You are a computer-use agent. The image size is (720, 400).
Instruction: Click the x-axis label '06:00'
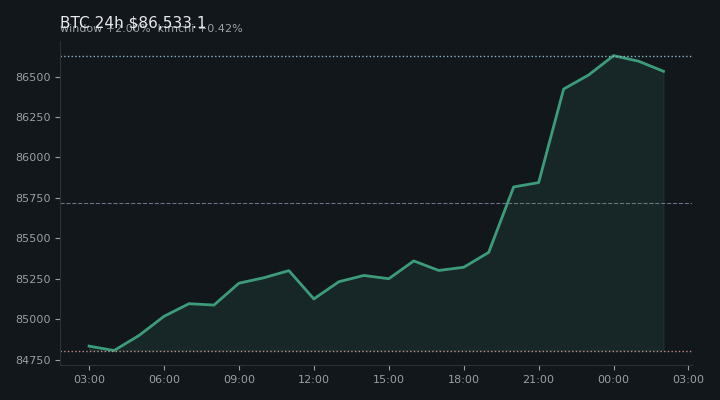point(164,379)
